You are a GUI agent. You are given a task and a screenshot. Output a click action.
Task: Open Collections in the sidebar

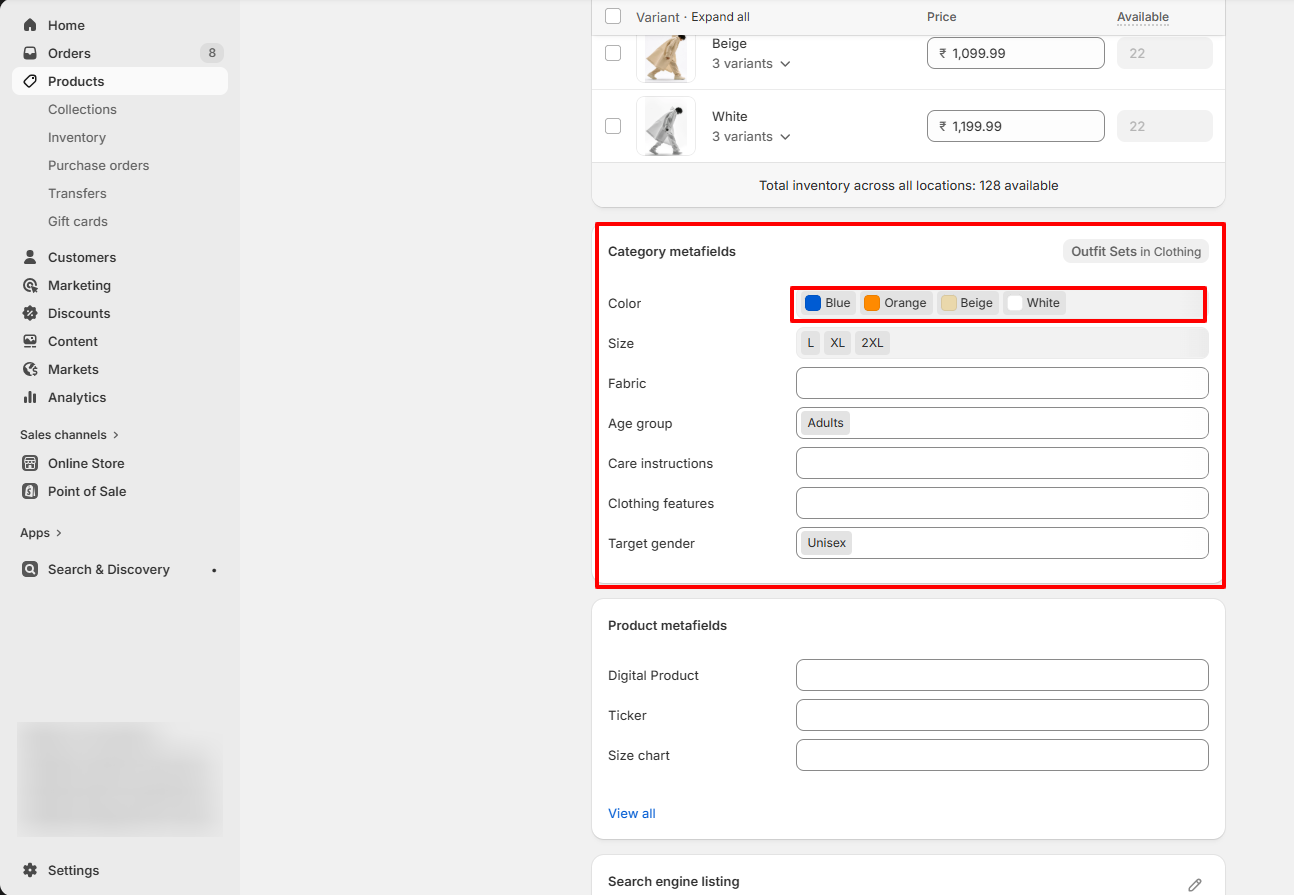click(x=82, y=109)
